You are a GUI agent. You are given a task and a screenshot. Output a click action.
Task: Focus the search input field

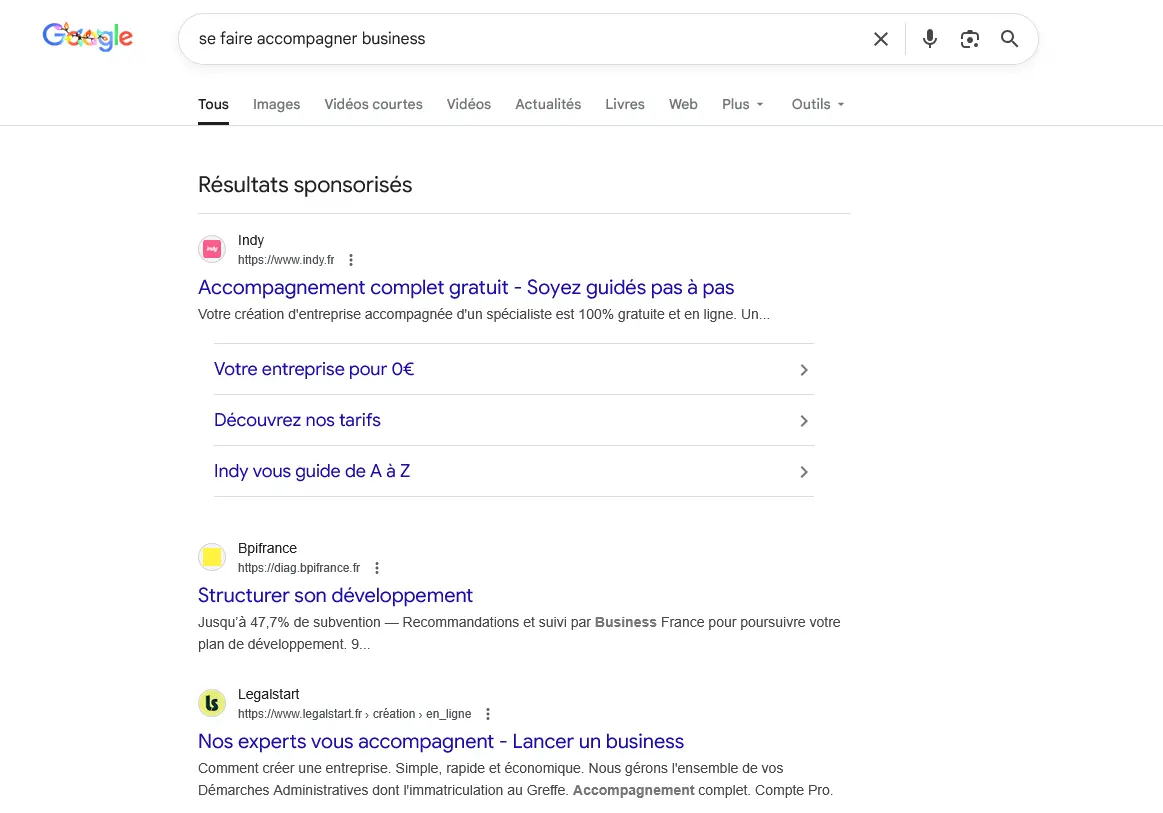[520, 39]
